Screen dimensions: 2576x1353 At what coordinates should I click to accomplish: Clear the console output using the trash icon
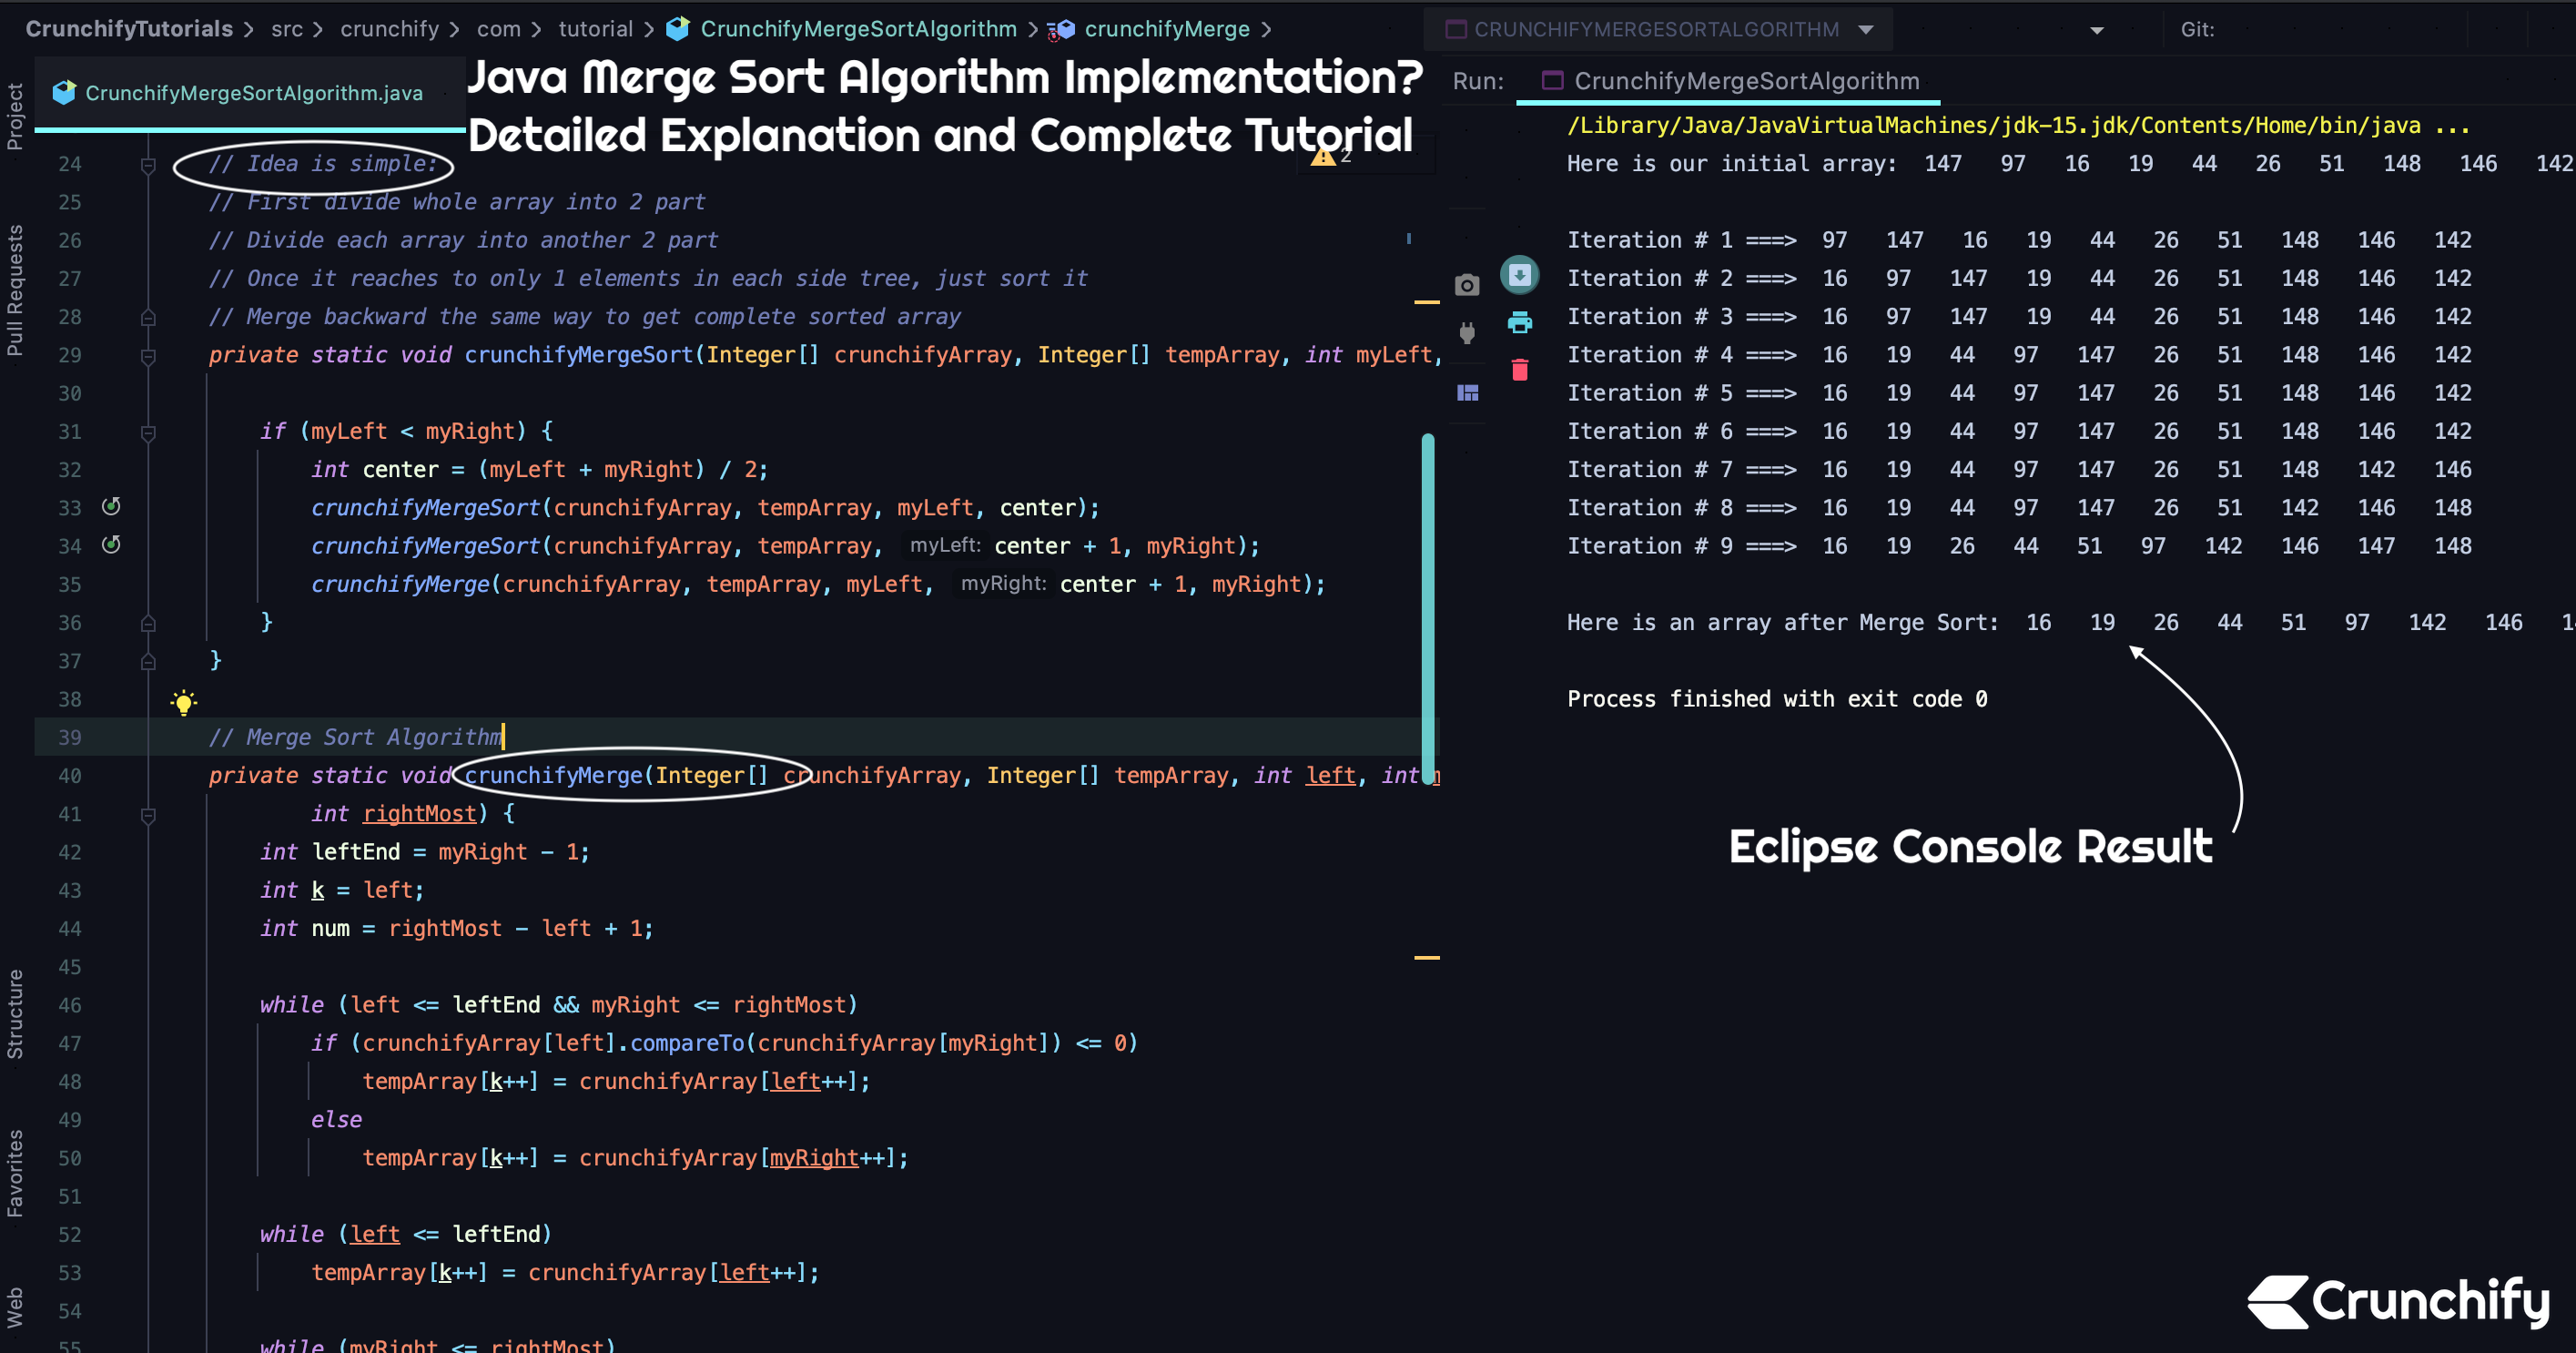tap(1520, 369)
